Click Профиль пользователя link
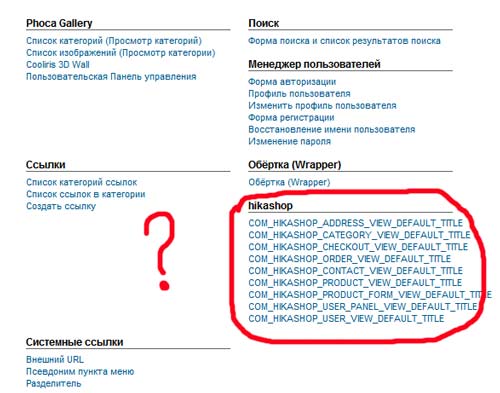Viewport: 500px width, 393px height. [x=299, y=94]
